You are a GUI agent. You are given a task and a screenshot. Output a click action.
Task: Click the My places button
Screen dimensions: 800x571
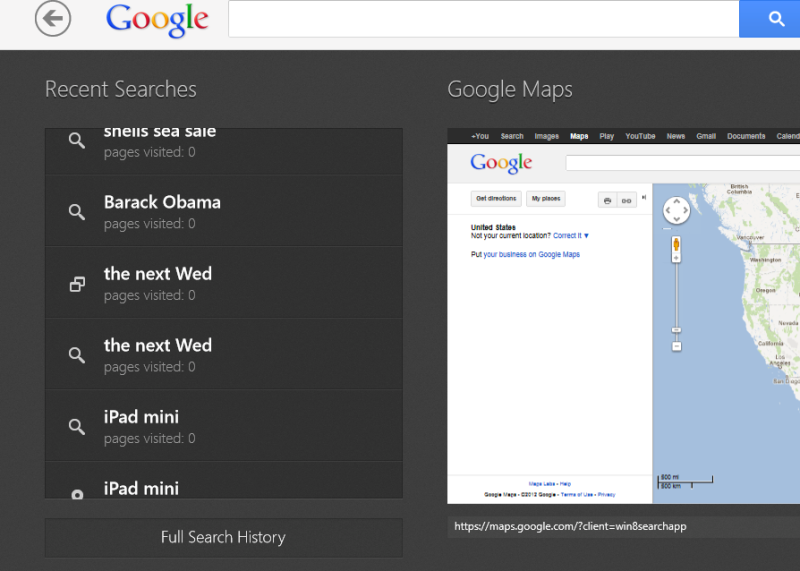[x=546, y=198]
